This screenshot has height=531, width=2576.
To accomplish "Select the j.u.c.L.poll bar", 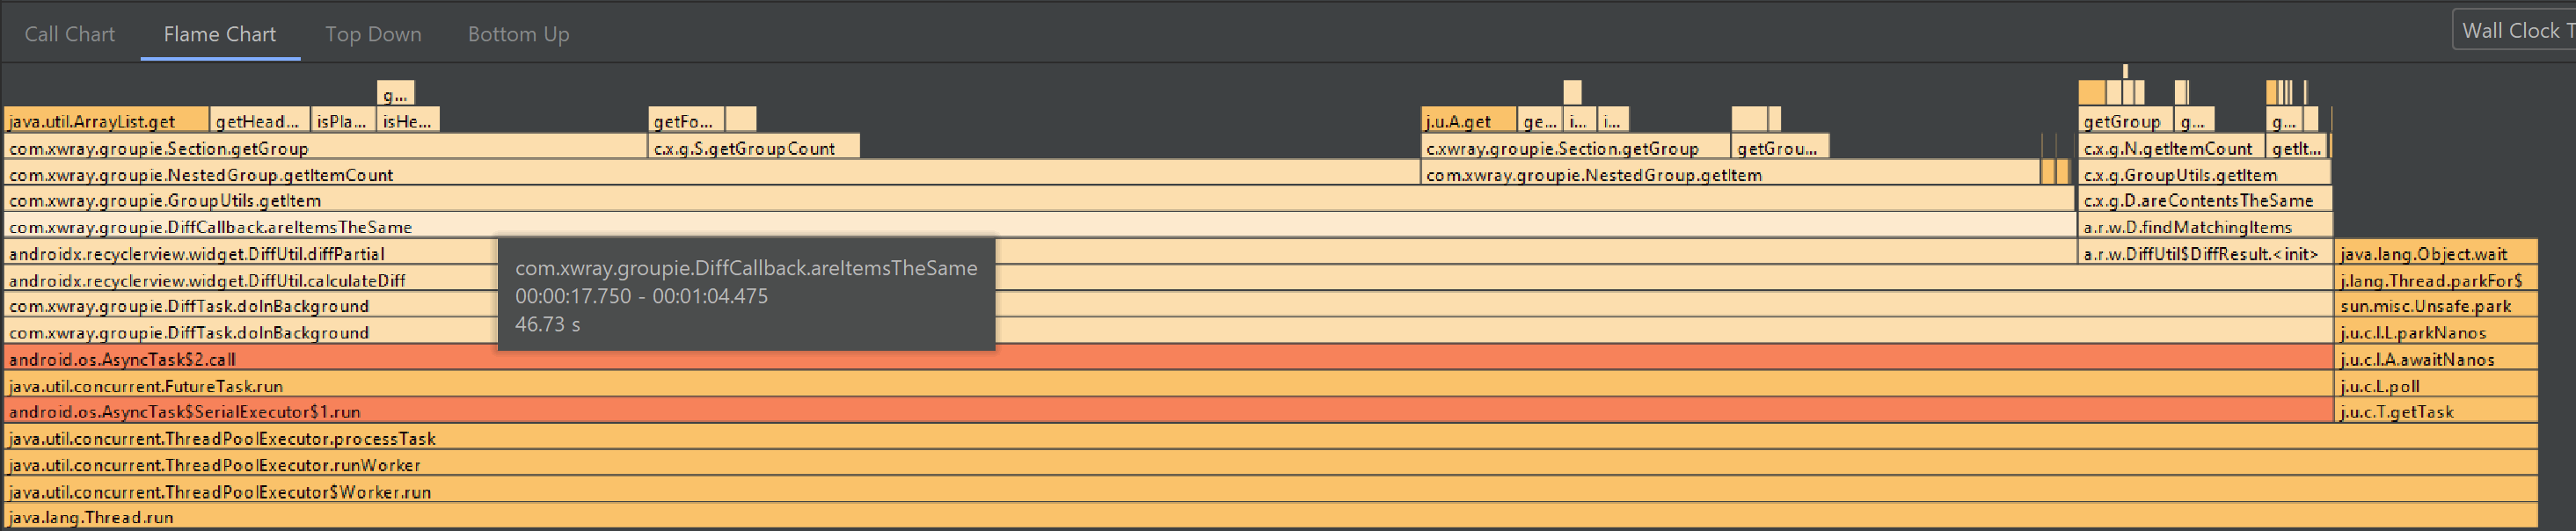I will tap(2437, 386).
